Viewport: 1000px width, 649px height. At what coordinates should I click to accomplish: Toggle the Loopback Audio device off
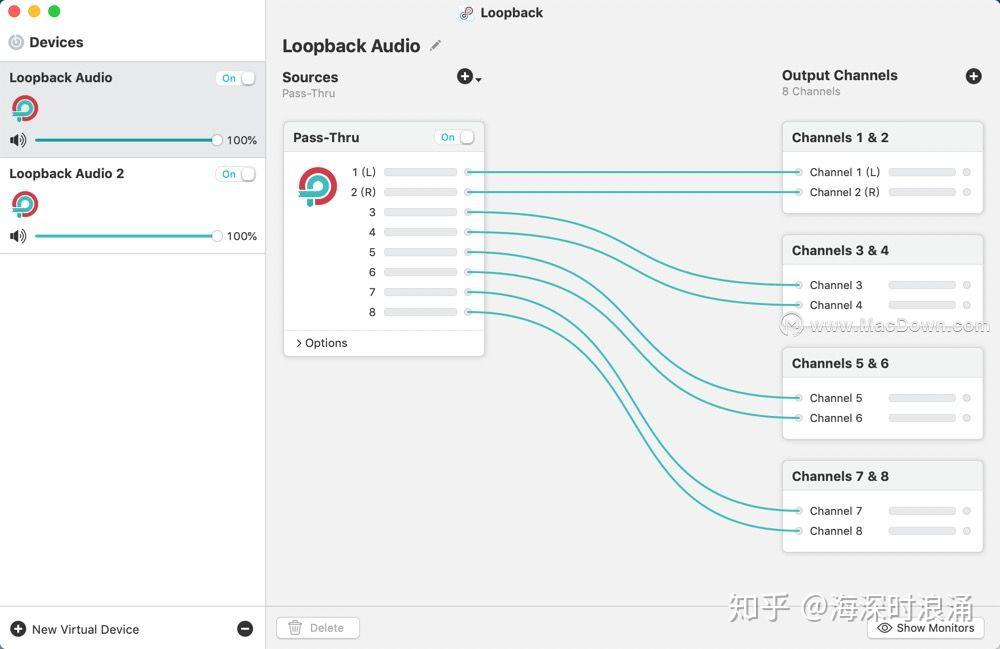[235, 77]
